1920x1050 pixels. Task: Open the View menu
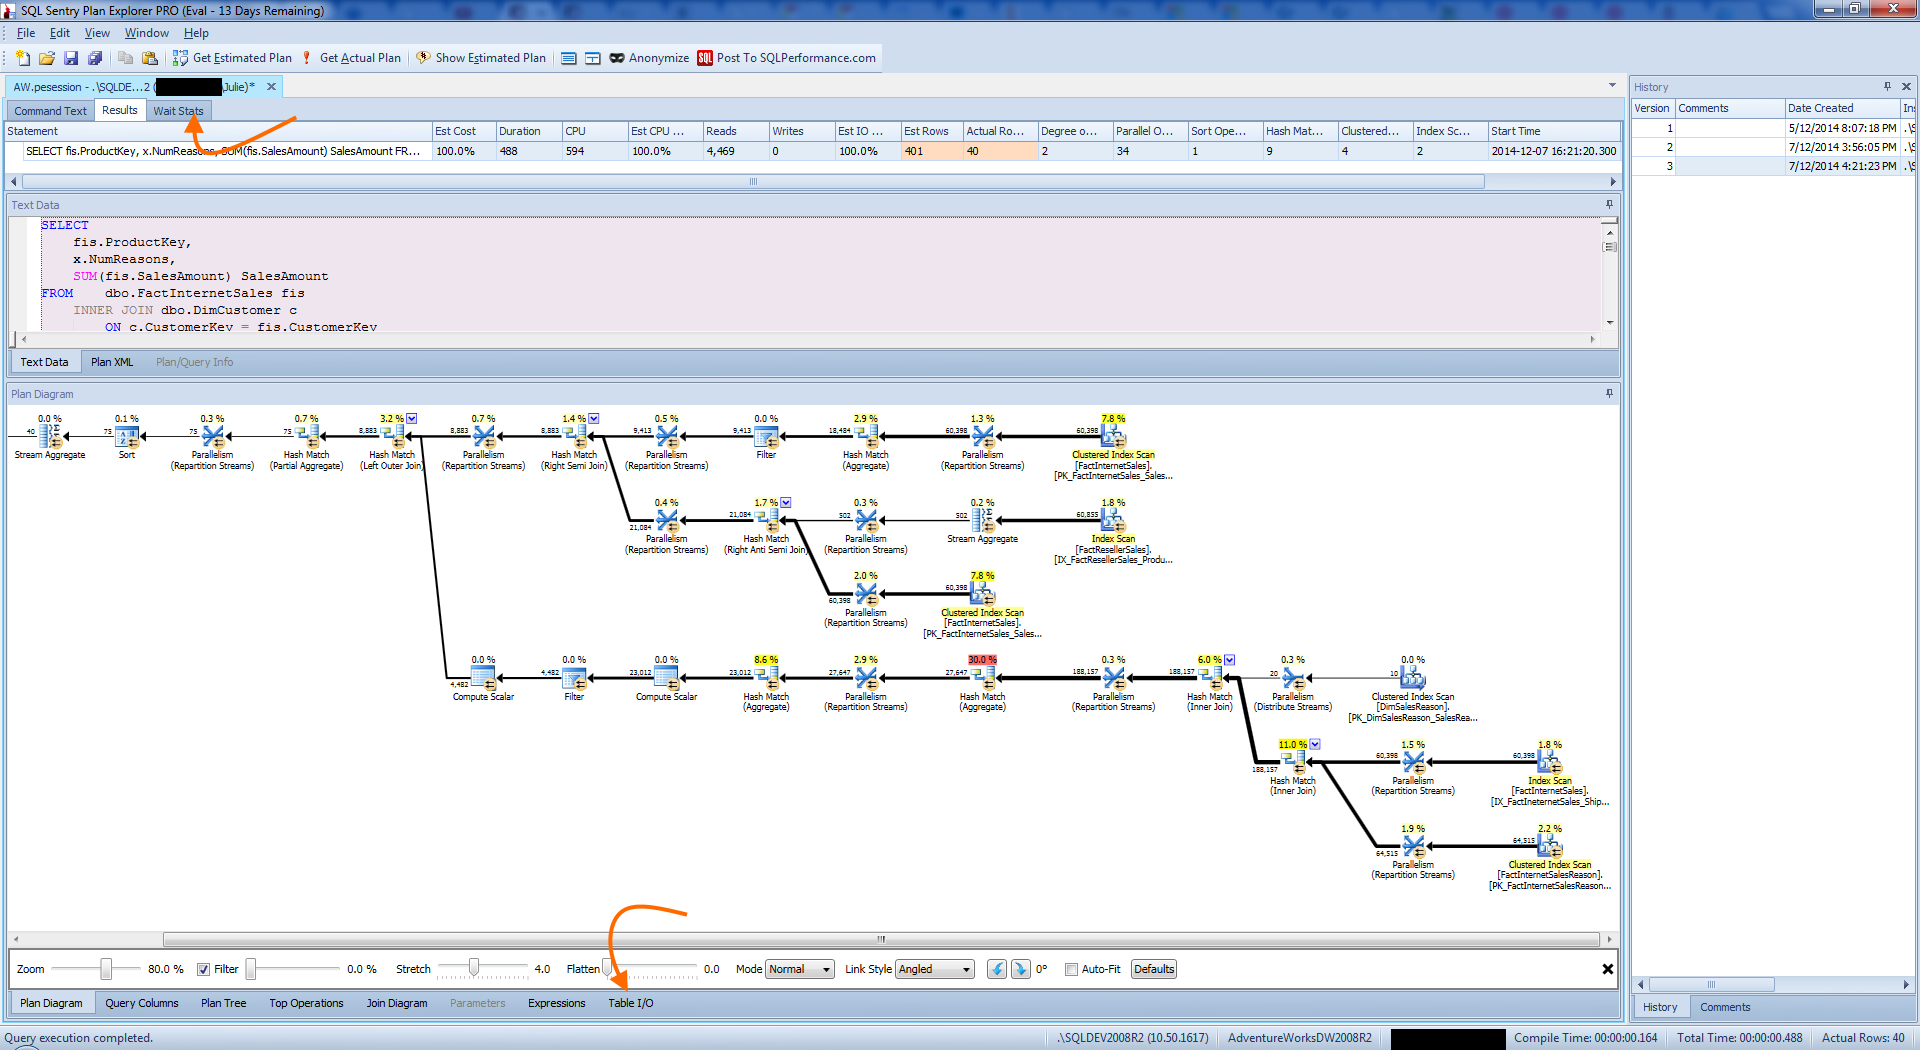pos(97,33)
